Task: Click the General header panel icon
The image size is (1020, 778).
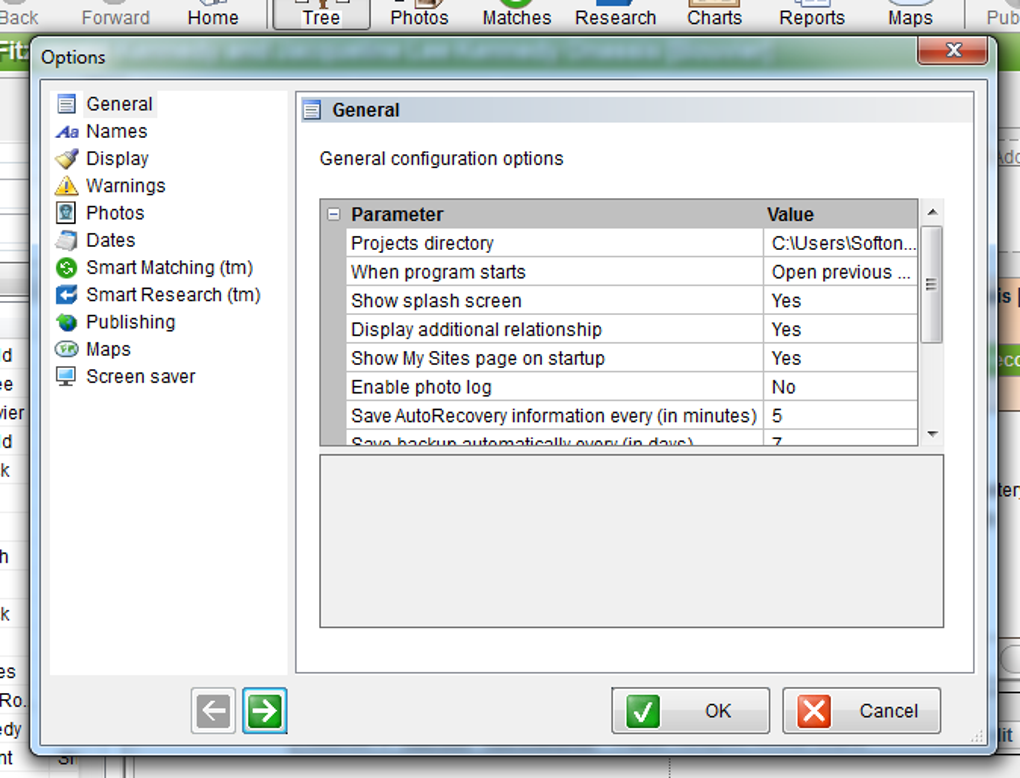Action: coord(312,111)
